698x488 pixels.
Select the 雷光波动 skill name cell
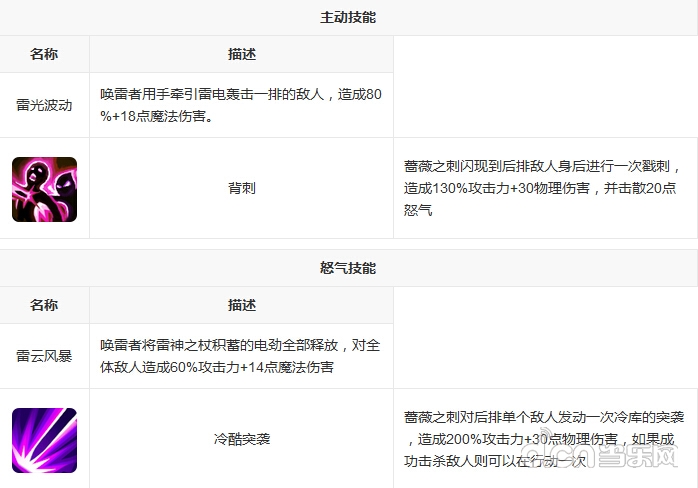click(x=44, y=105)
